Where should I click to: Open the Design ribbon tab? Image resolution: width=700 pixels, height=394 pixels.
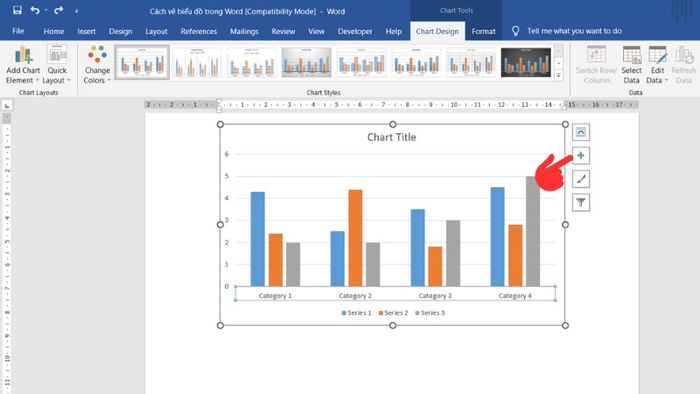click(121, 31)
